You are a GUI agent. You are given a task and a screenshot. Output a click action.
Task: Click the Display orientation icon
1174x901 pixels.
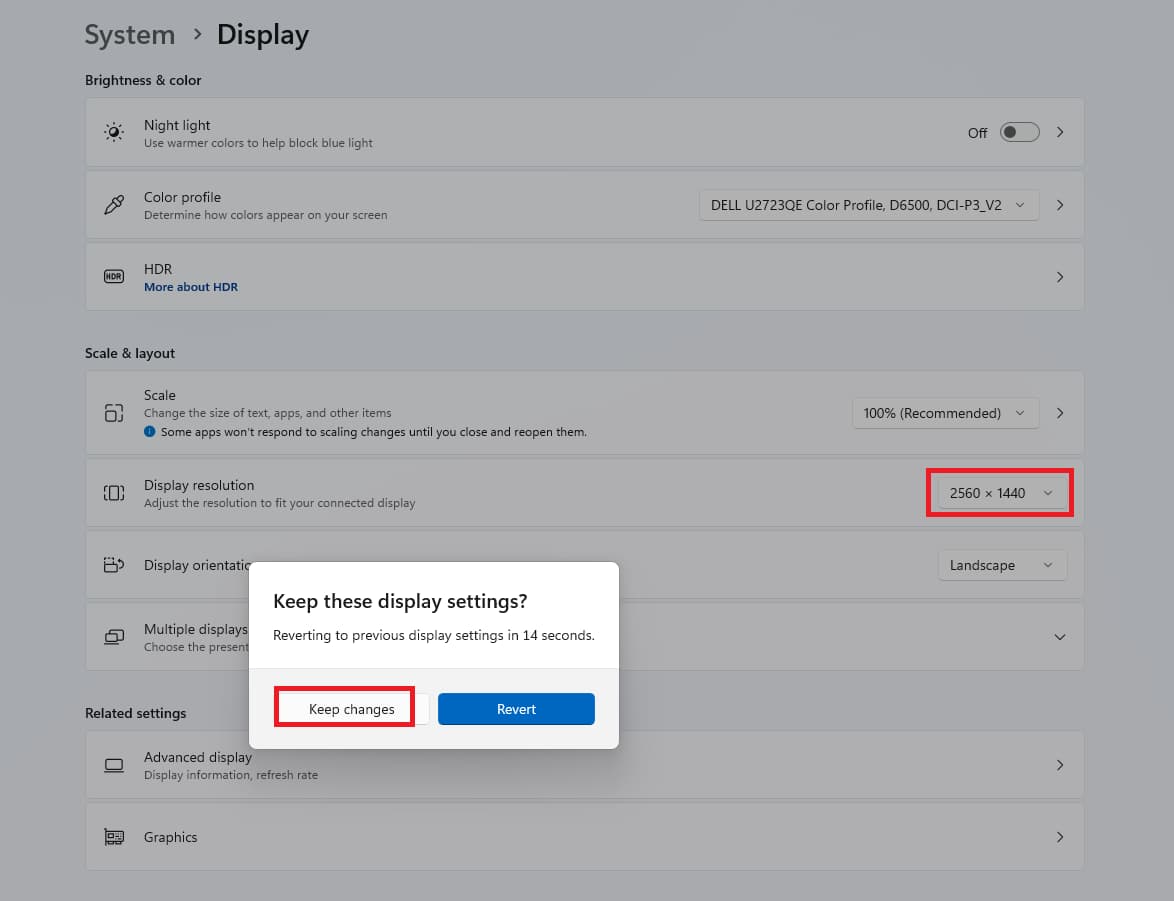tap(114, 565)
